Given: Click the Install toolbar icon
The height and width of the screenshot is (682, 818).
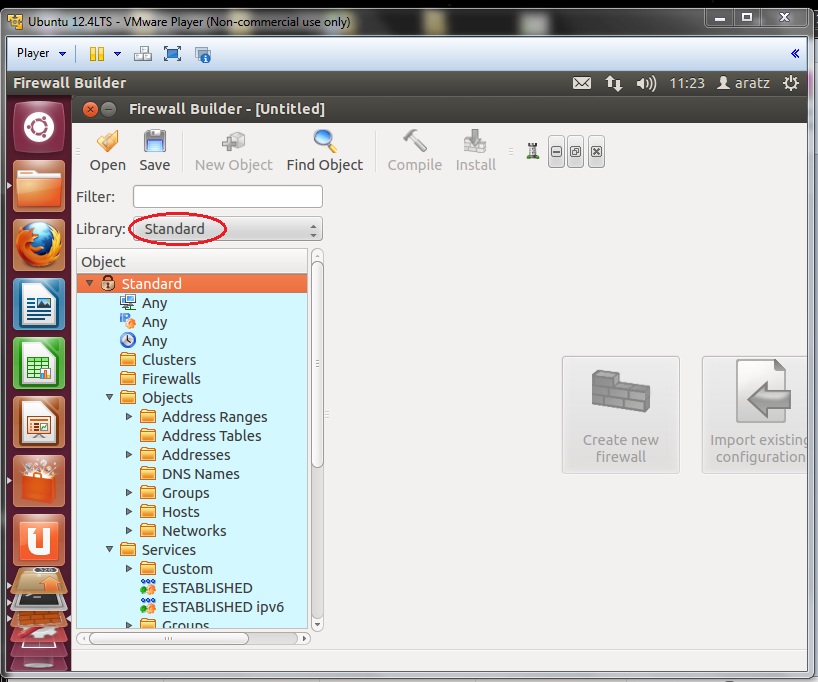Looking at the screenshot, I should tap(475, 150).
